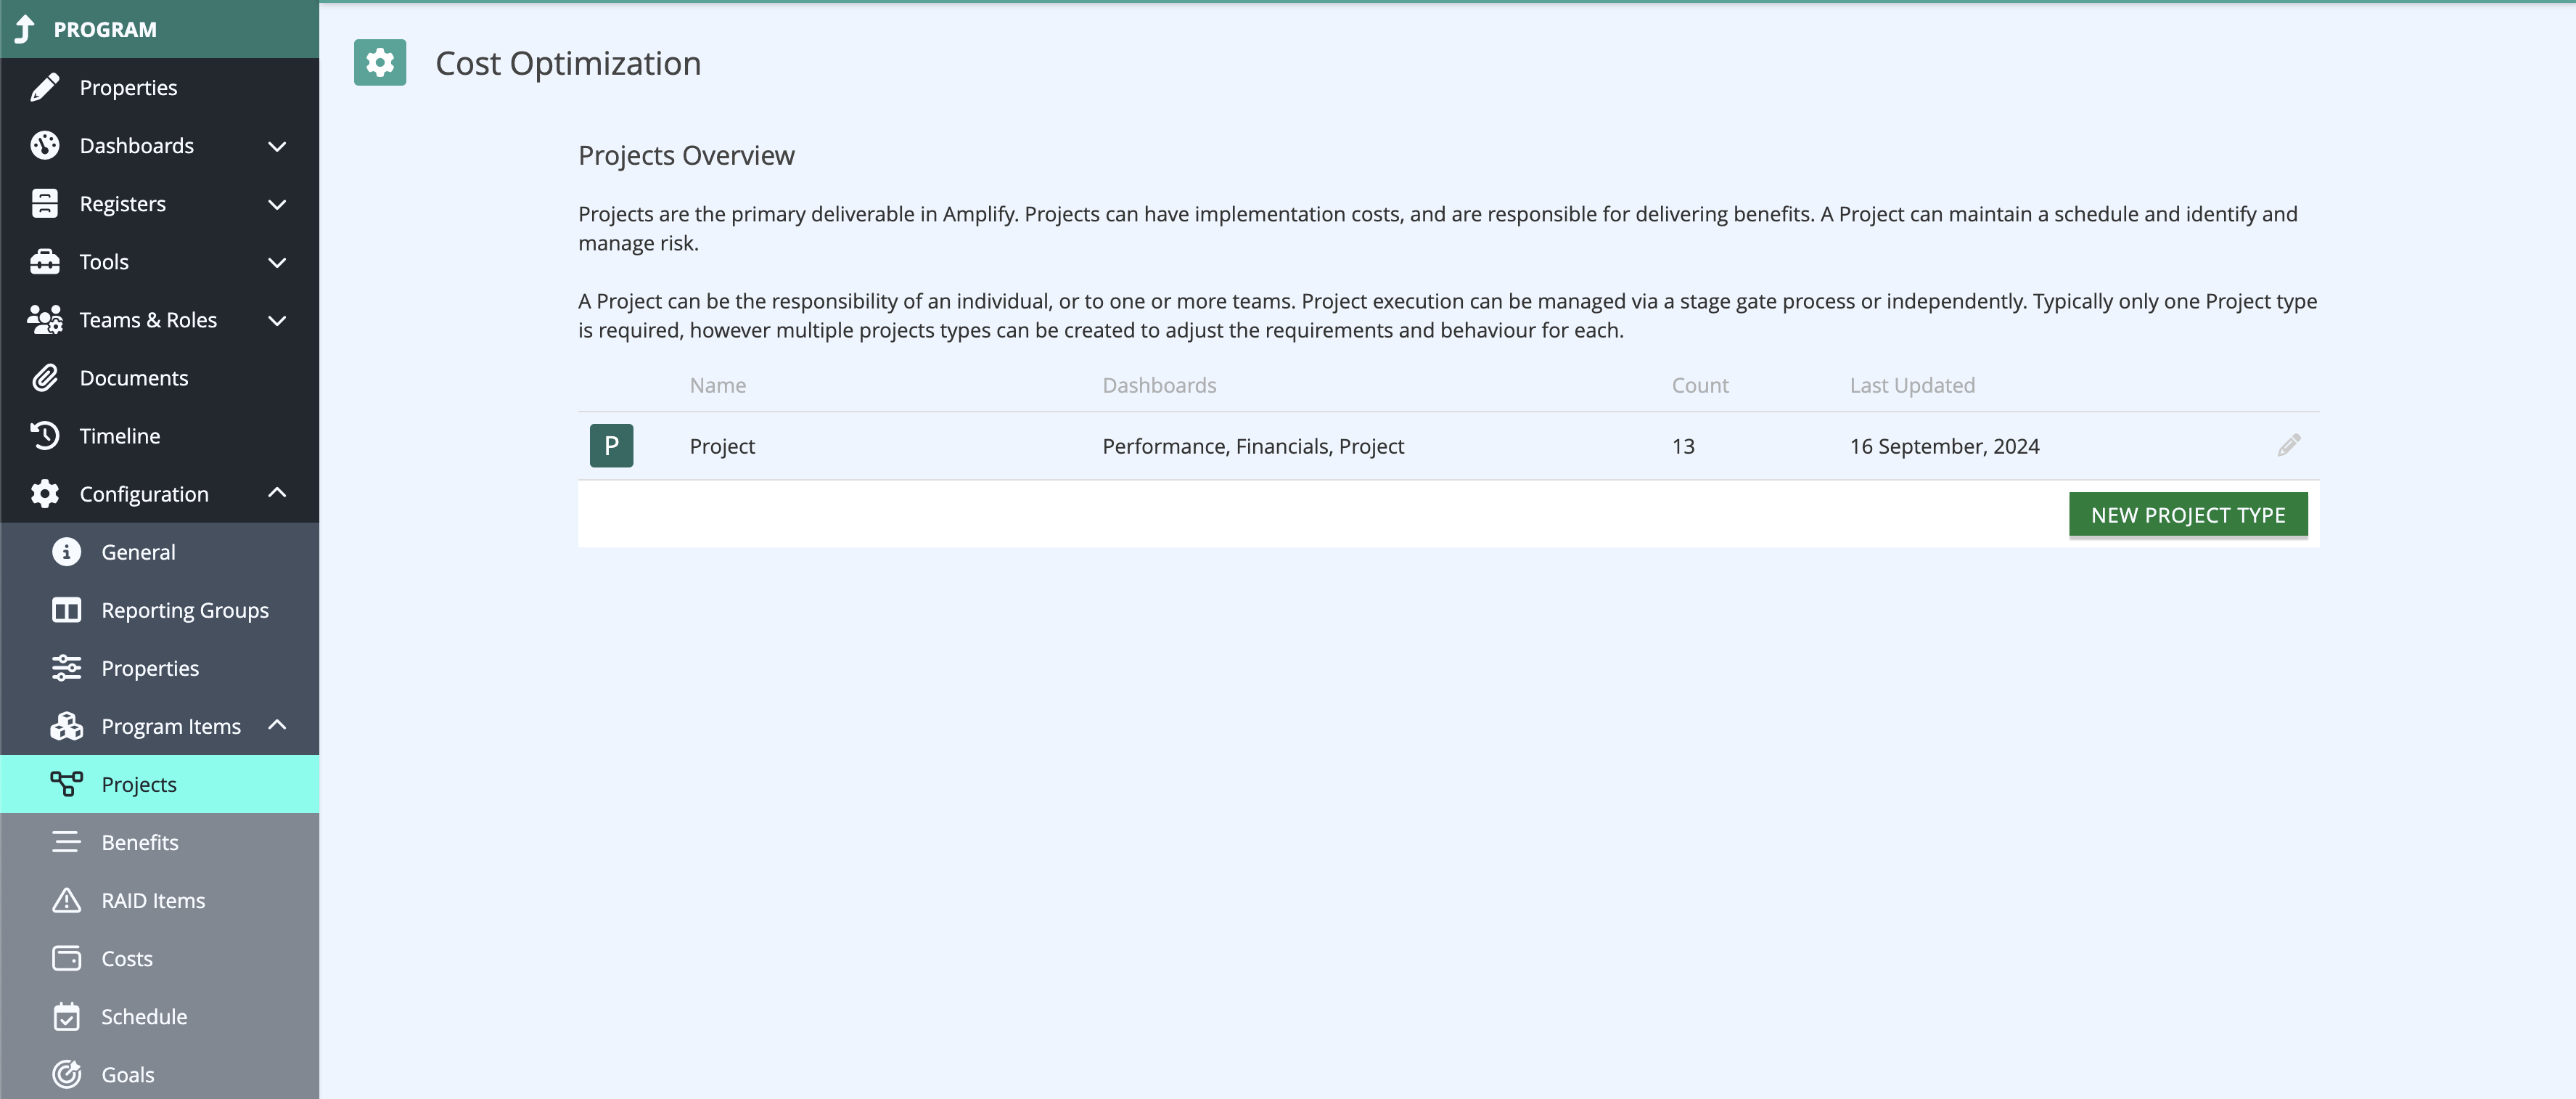Click the green P badge for Project
Screen dimensions: 2576x1099
[611, 446]
